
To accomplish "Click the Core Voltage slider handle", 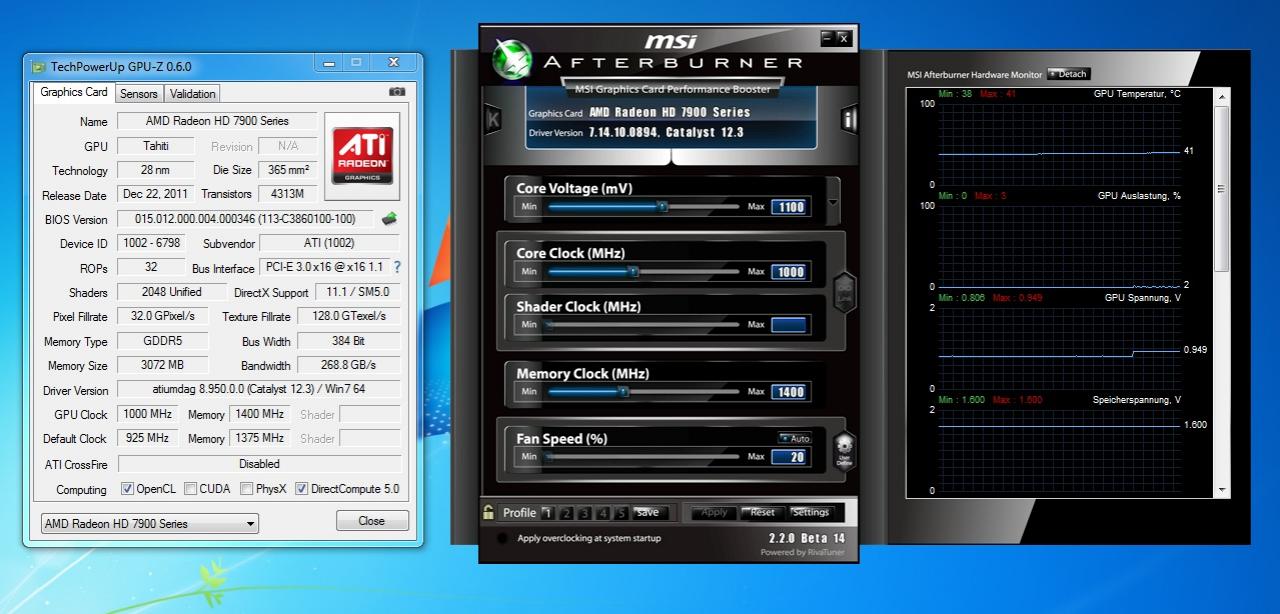I will [662, 206].
